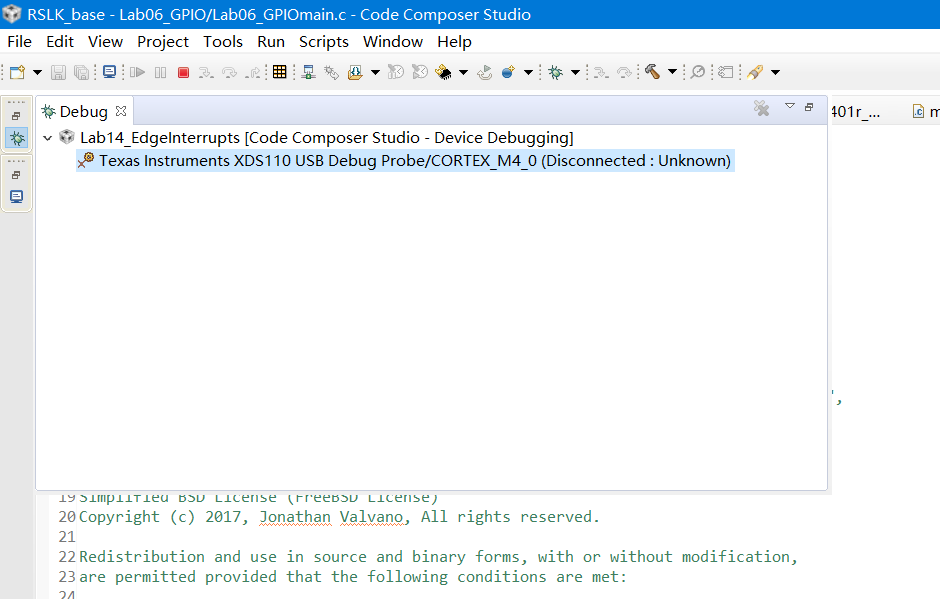Click the Connect Target icon
Image resolution: width=940 pixels, height=599 pixels.
click(309, 73)
